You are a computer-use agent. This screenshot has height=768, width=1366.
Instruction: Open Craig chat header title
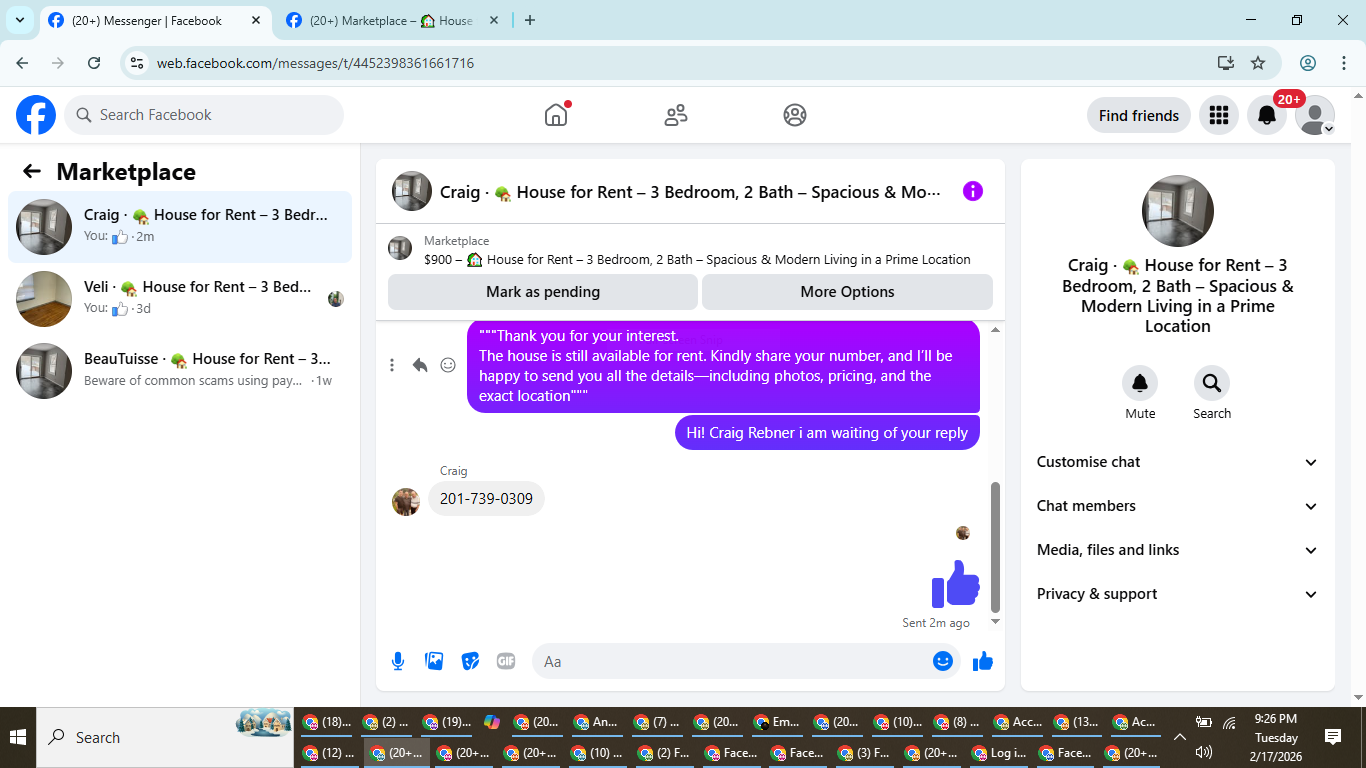[690, 192]
